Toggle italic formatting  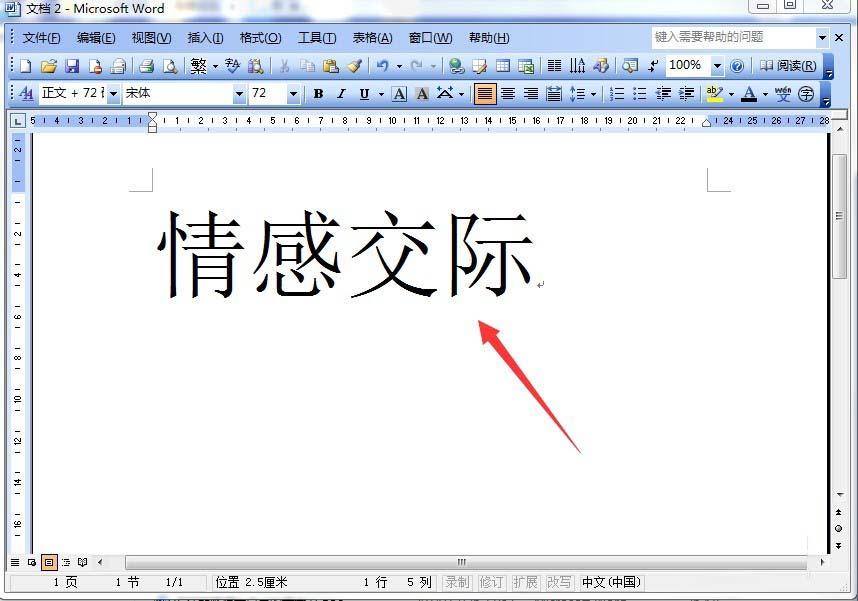tap(341, 94)
